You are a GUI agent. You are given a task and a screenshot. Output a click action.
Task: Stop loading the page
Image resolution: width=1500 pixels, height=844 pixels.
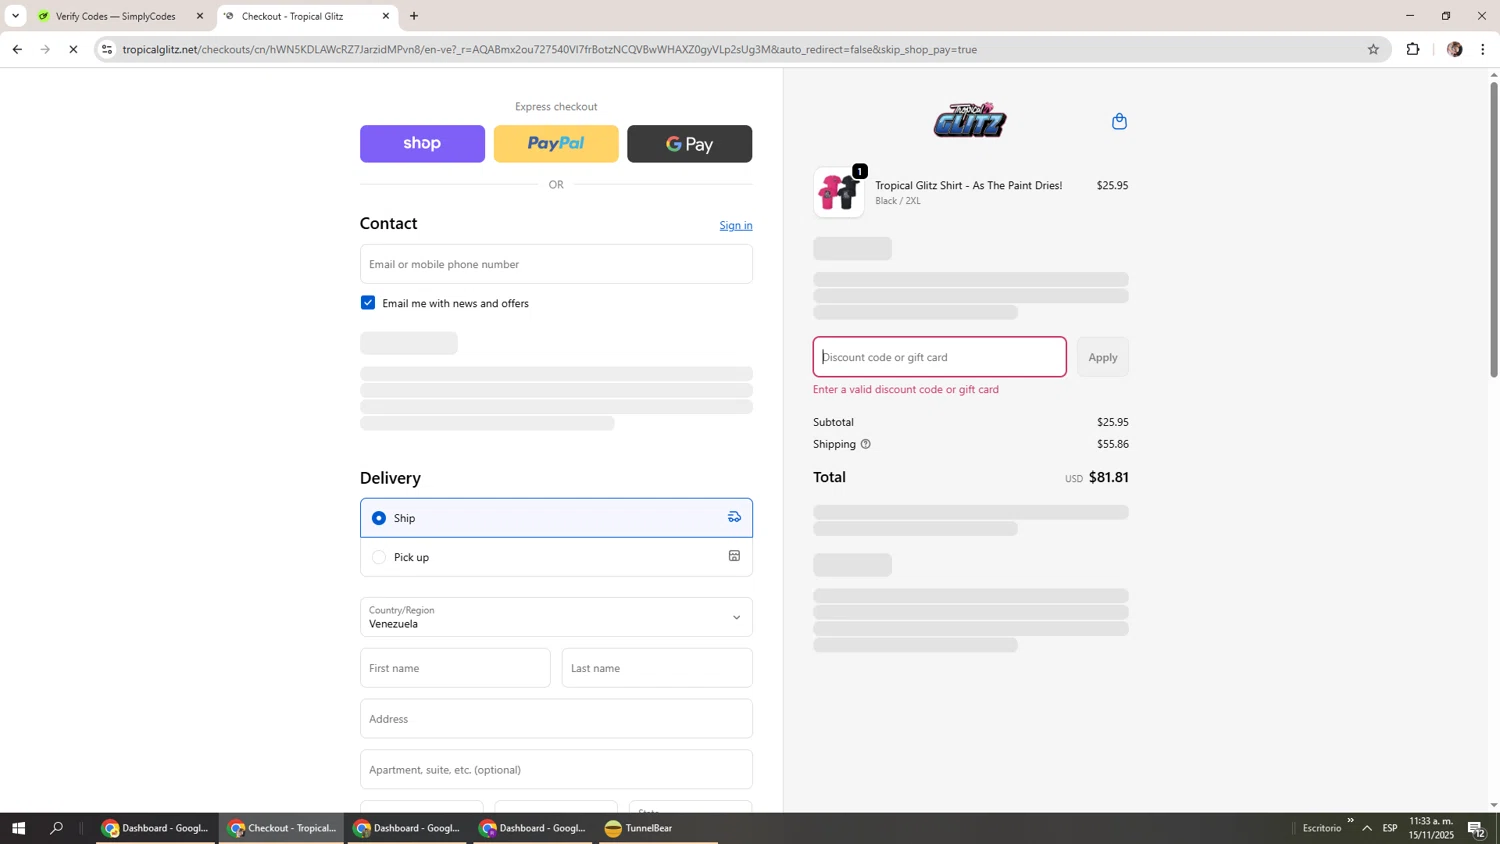point(73,49)
